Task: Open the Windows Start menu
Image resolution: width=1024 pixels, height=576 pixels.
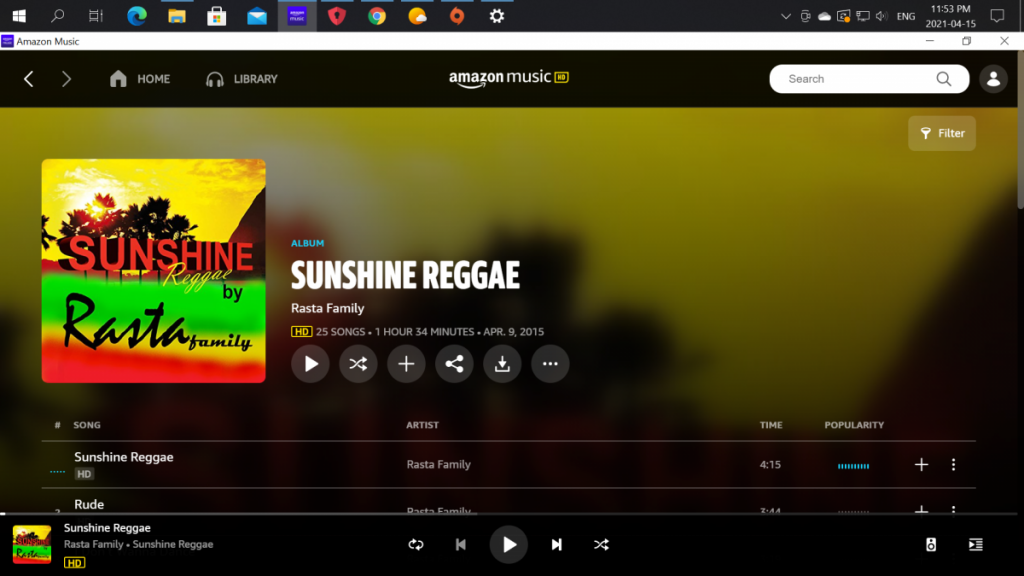Action: click(19, 16)
